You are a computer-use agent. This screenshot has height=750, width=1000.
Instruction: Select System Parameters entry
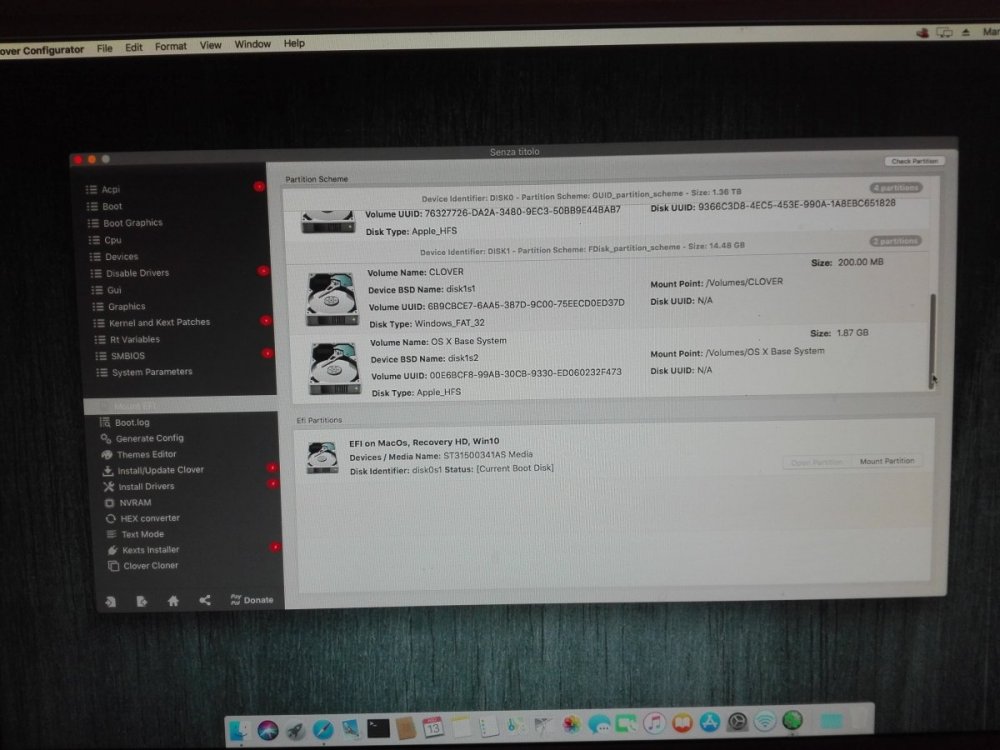pos(152,372)
